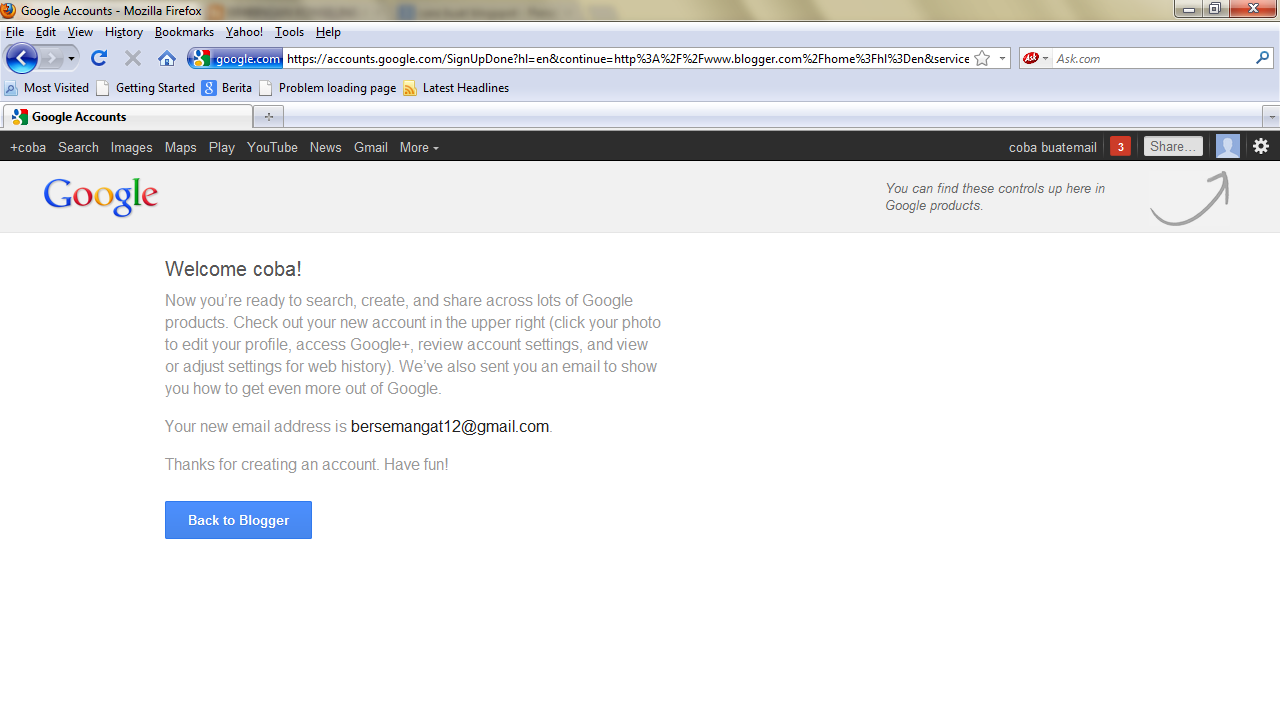The width and height of the screenshot is (1281, 701).
Task: Click the Welcome coba! heading
Action: pos(233,269)
